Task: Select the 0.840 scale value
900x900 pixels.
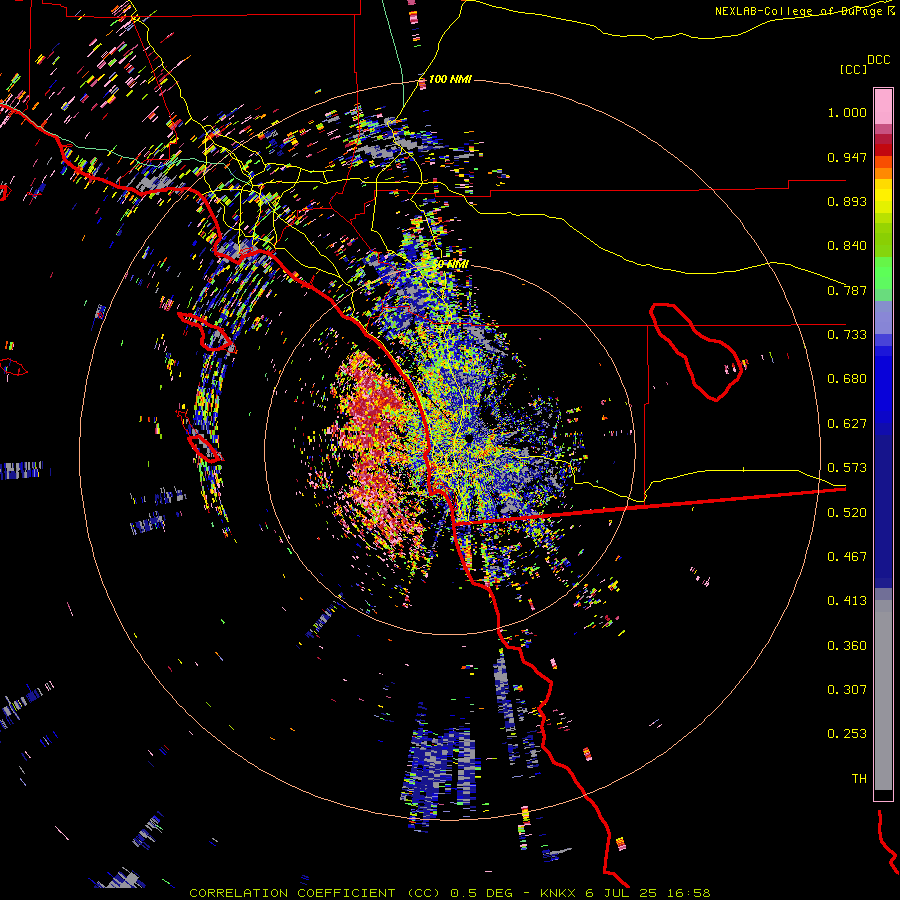Action: 847,246
